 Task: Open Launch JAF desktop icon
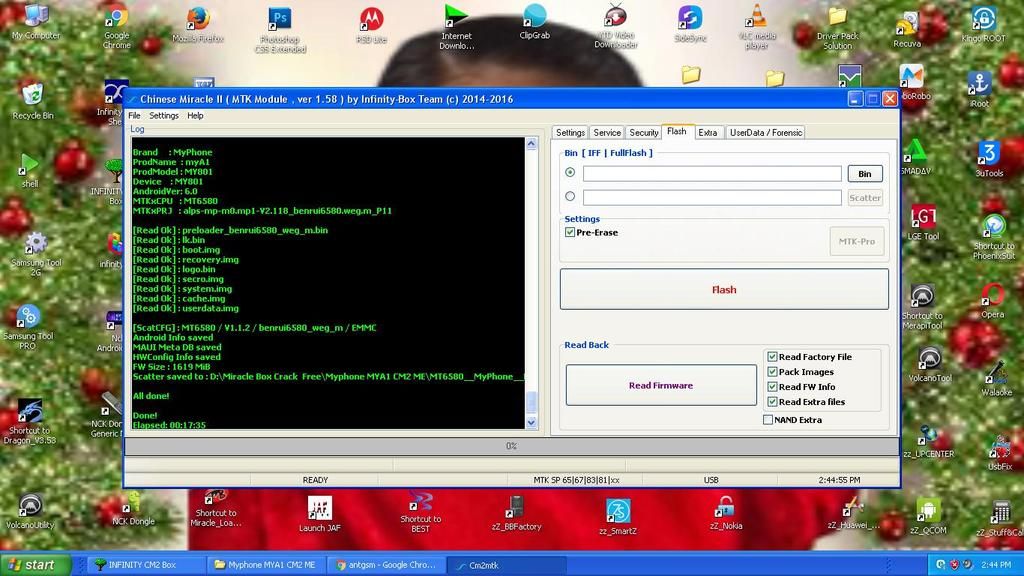[x=319, y=514]
